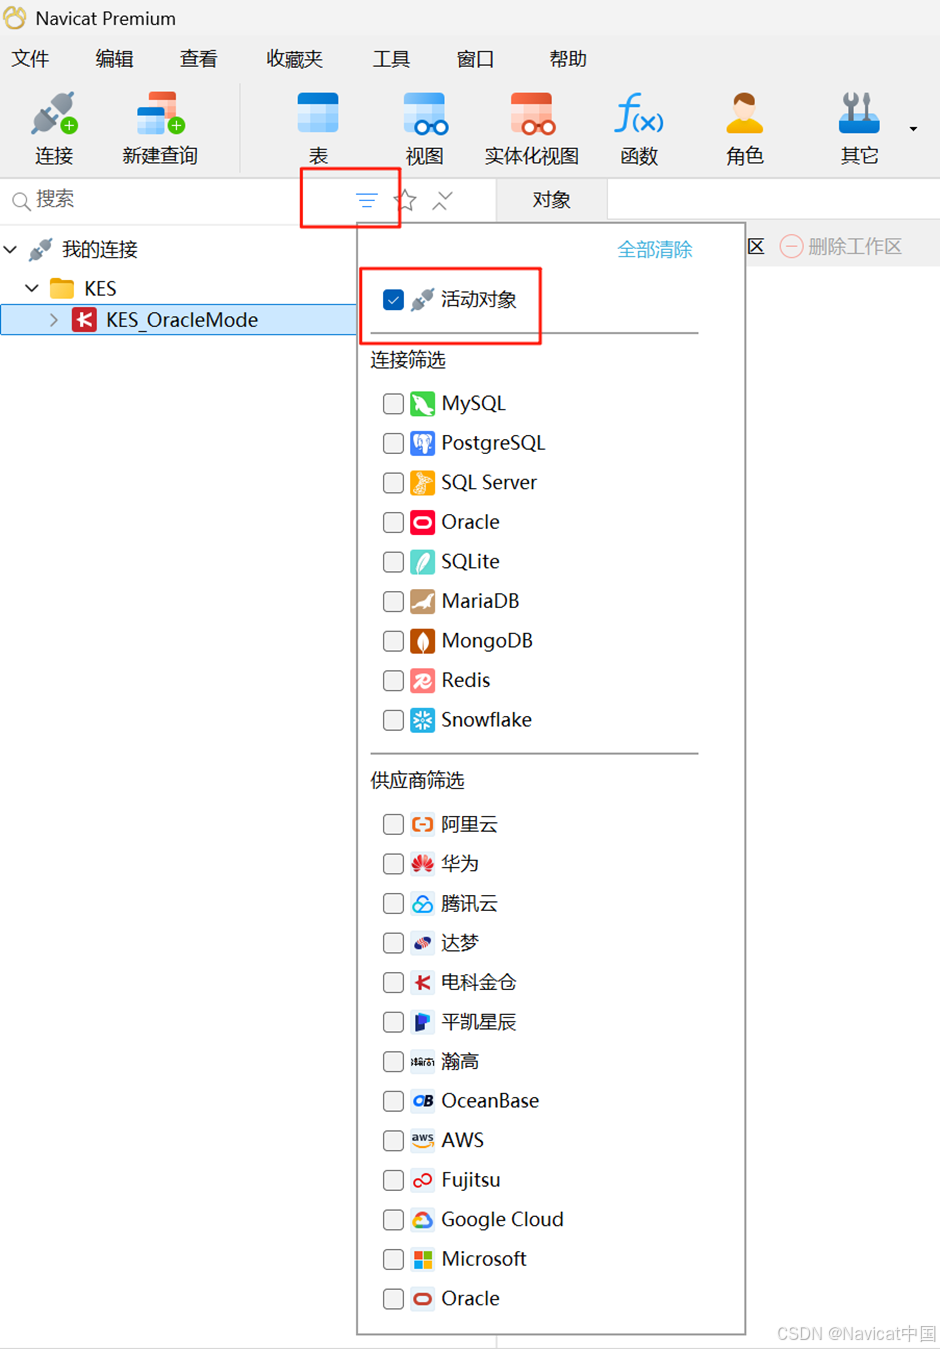
Task: Open the Edit menu
Action: click(x=114, y=59)
